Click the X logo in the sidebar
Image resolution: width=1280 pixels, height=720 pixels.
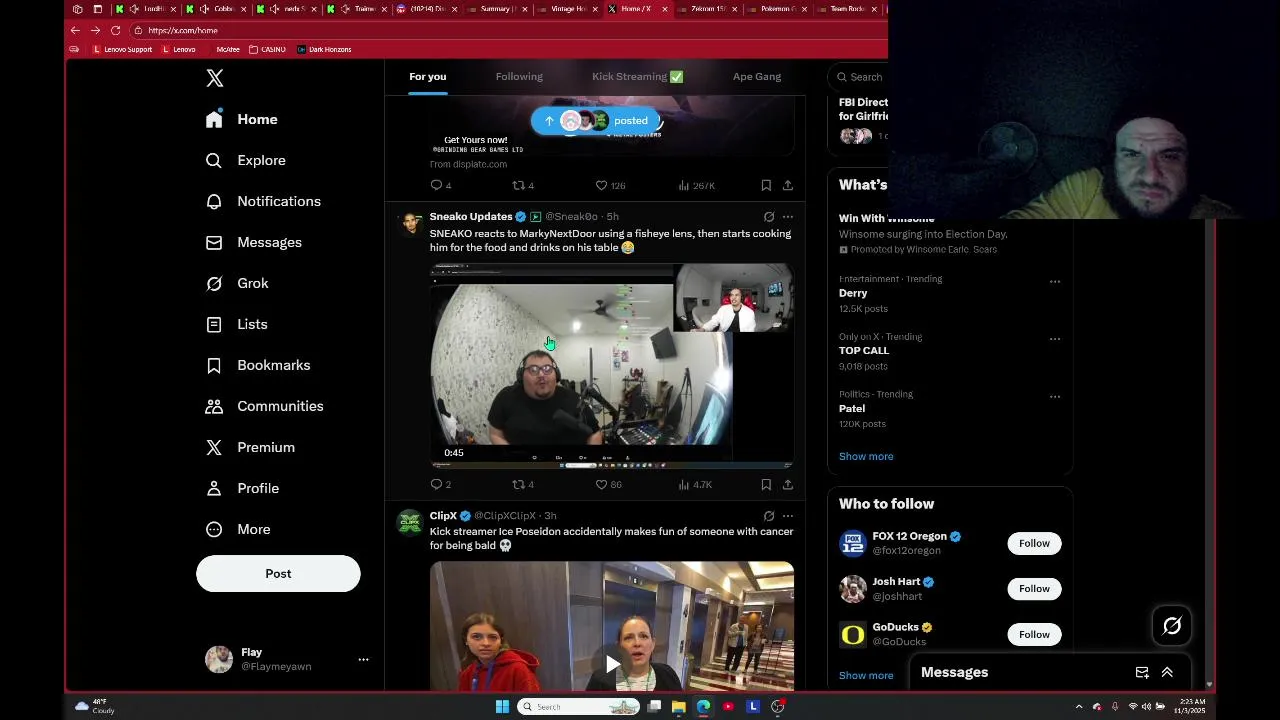215,78
